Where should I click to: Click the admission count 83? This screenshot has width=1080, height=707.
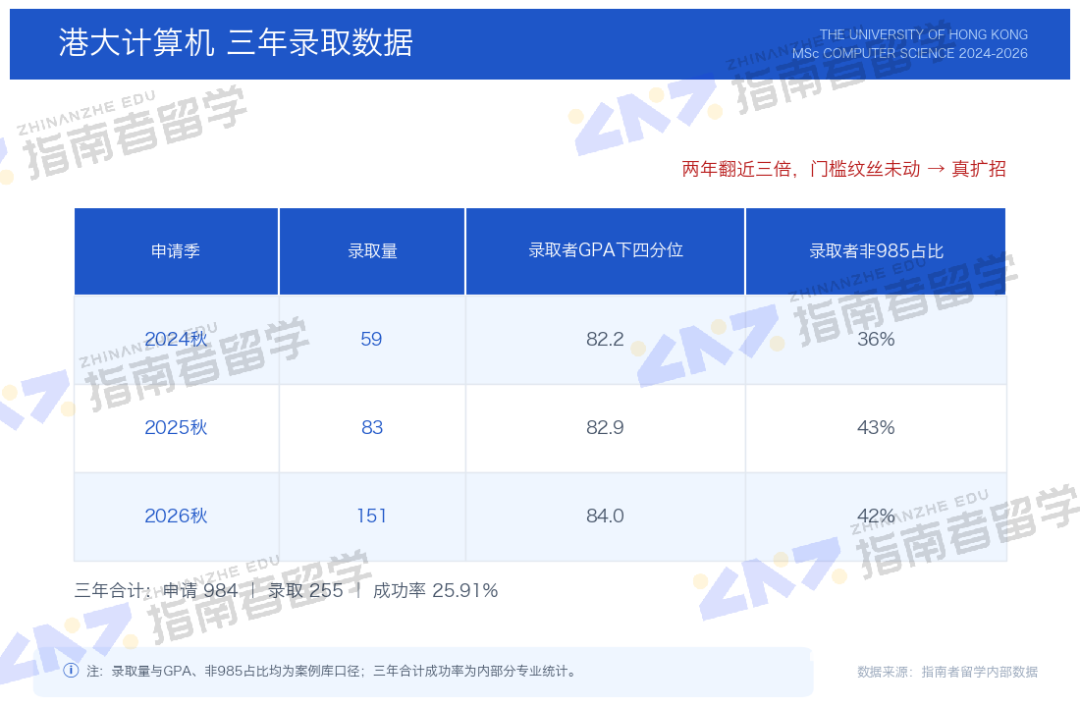372,427
